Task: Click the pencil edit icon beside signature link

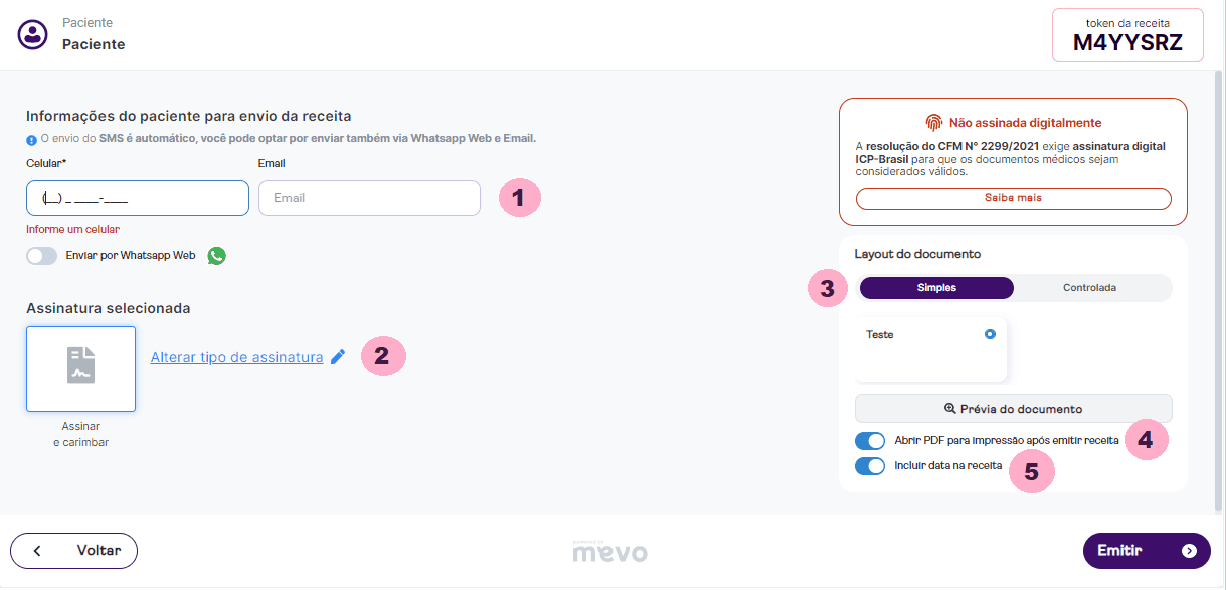Action: pyautogui.click(x=338, y=357)
